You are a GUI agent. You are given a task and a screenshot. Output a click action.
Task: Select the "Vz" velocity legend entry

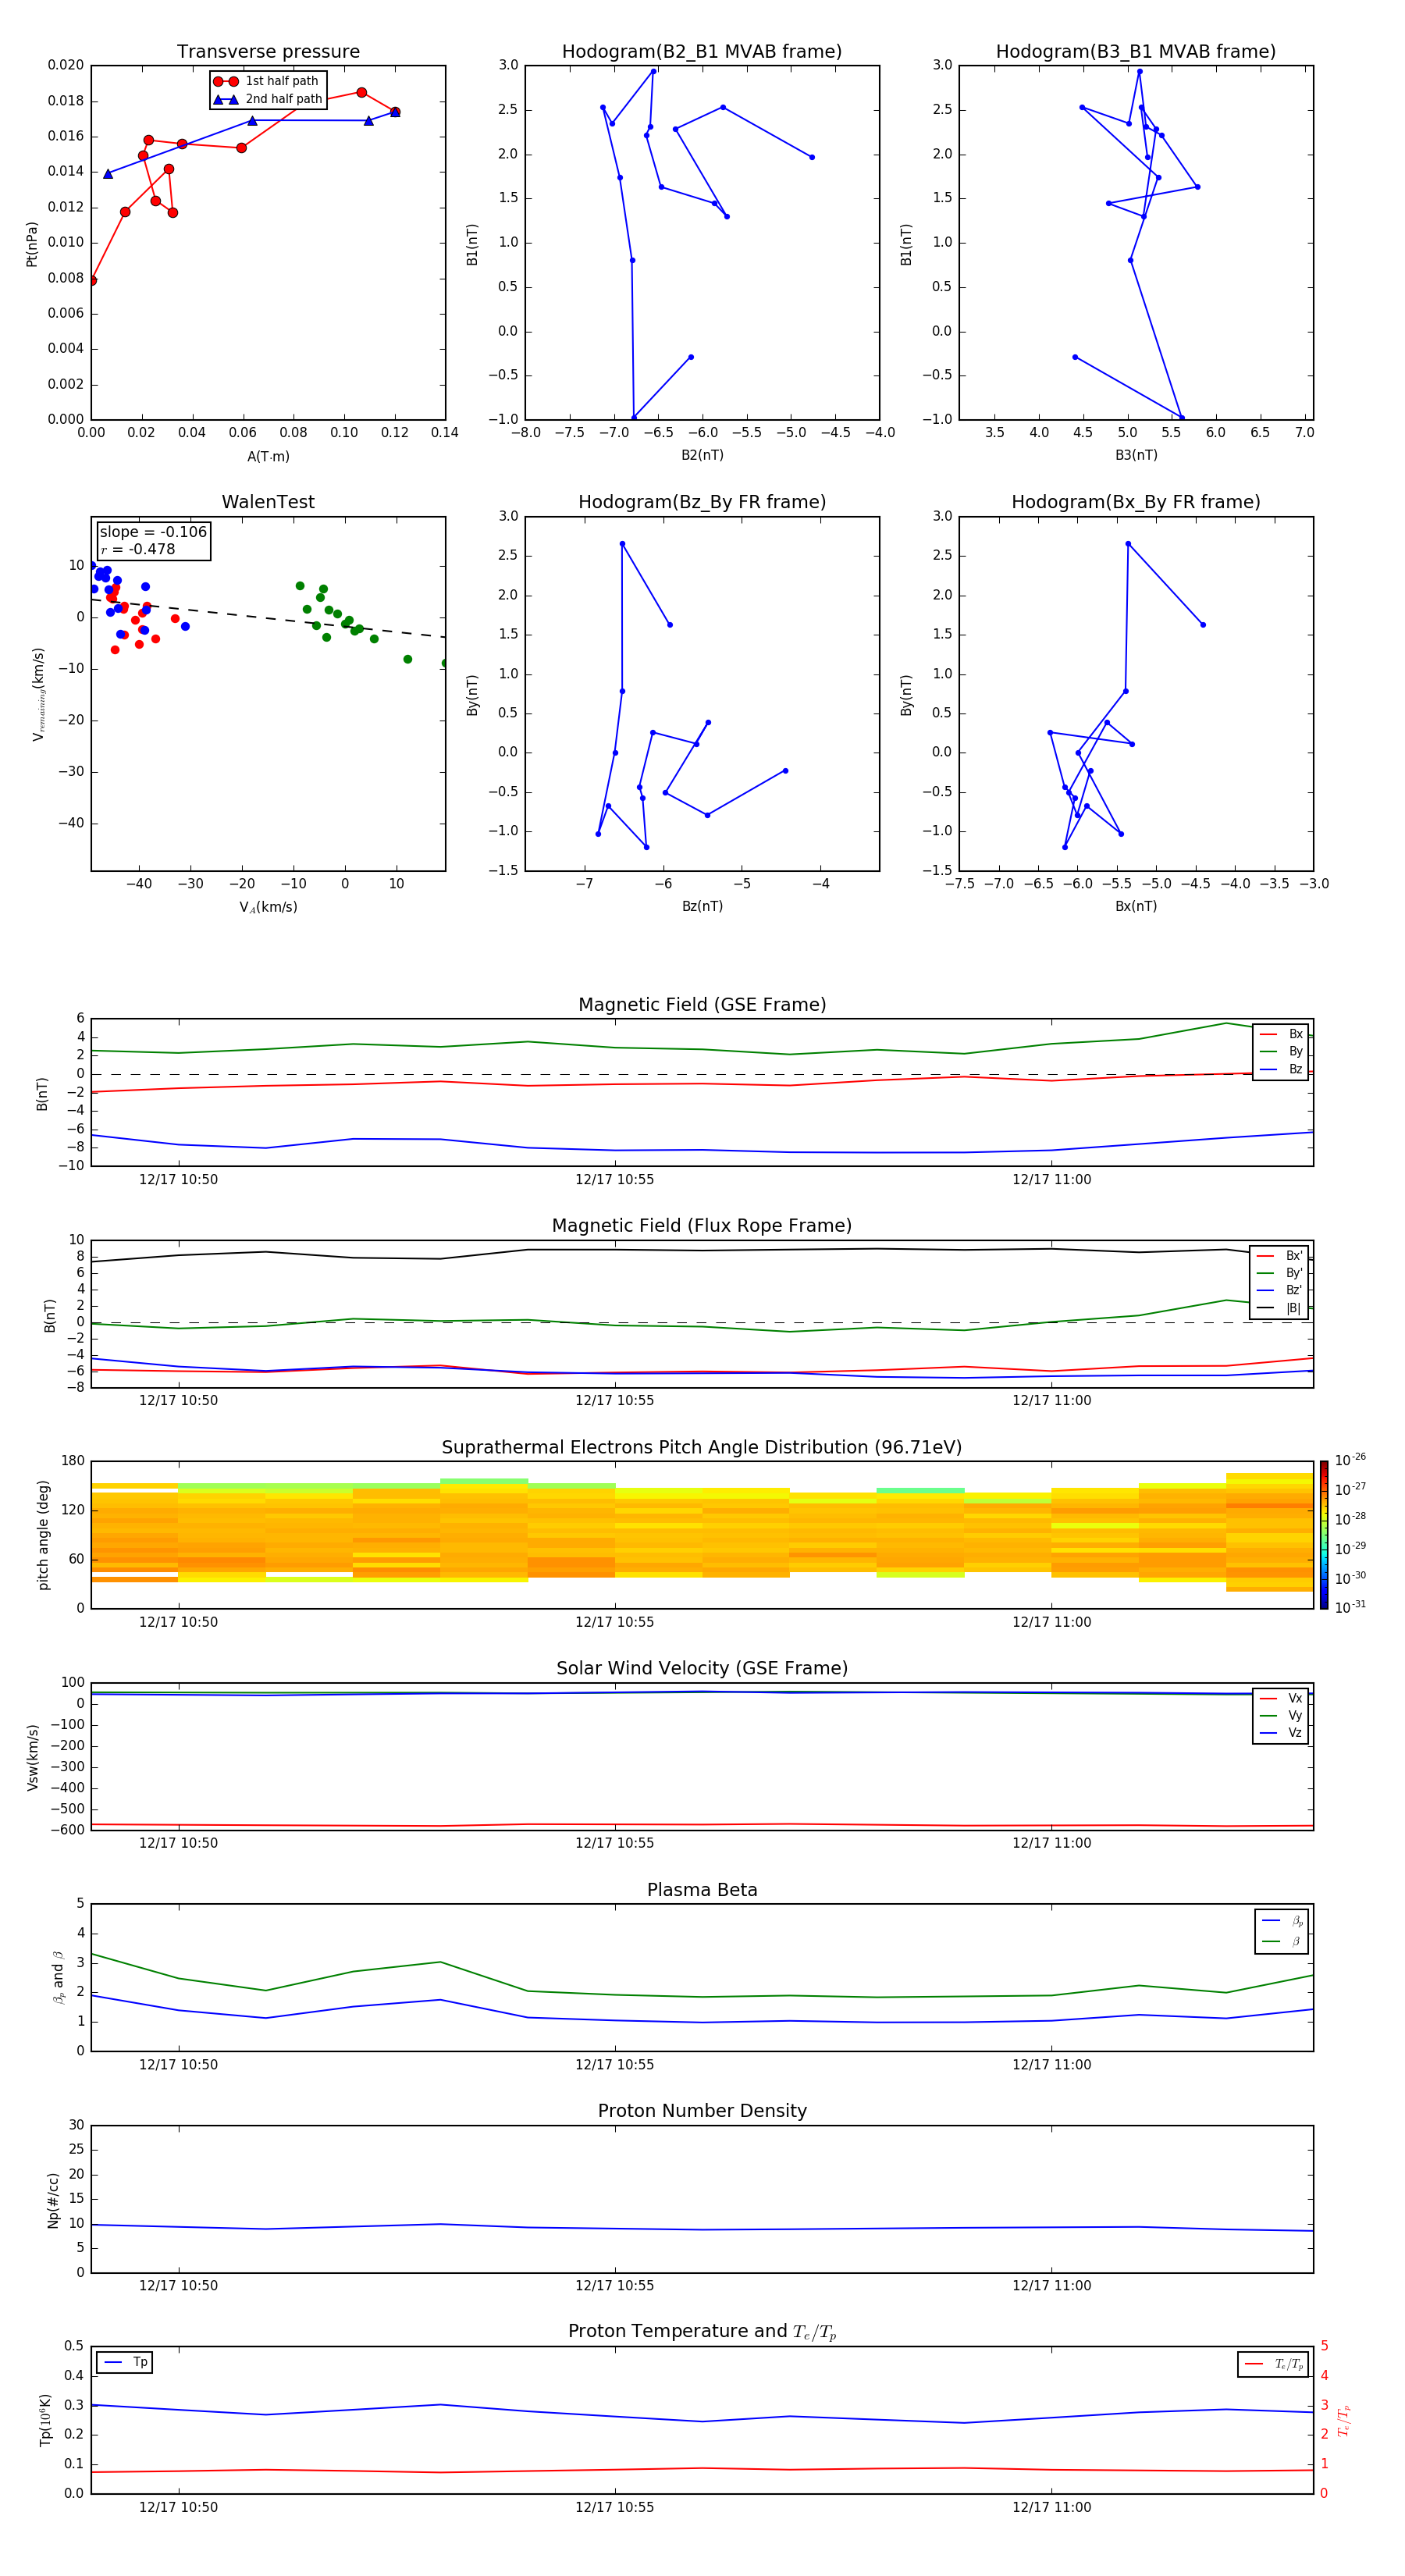1281,1733
